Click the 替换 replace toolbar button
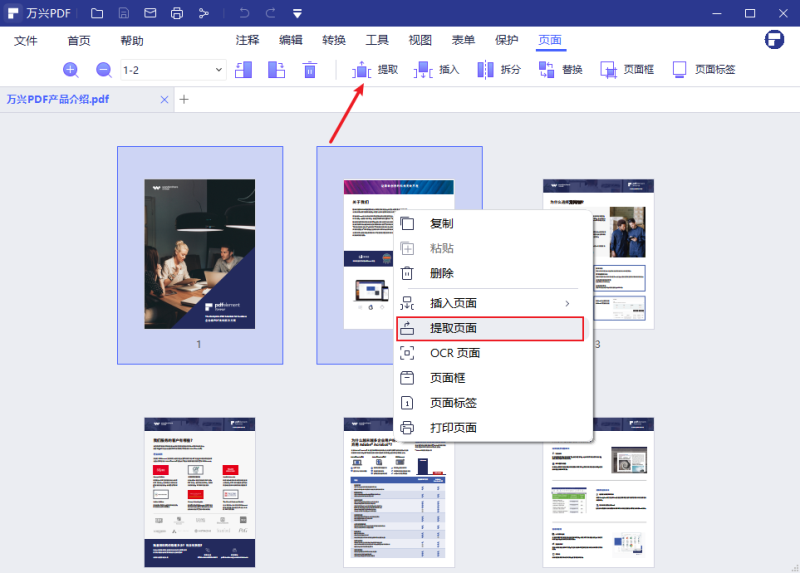The height and width of the screenshot is (573, 800). pyautogui.click(x=560, y=69)
